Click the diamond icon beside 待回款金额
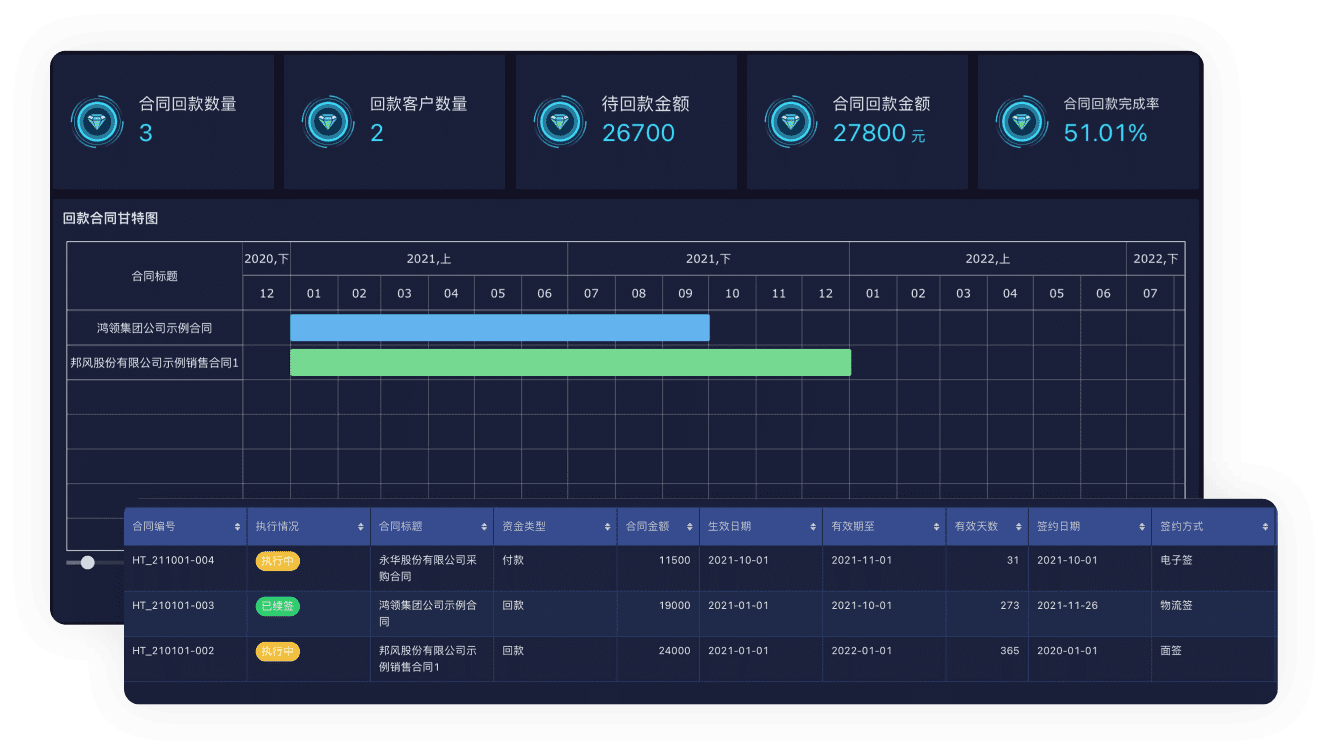1328x756 pixels. pyautogui.click(x=560, y=122)
